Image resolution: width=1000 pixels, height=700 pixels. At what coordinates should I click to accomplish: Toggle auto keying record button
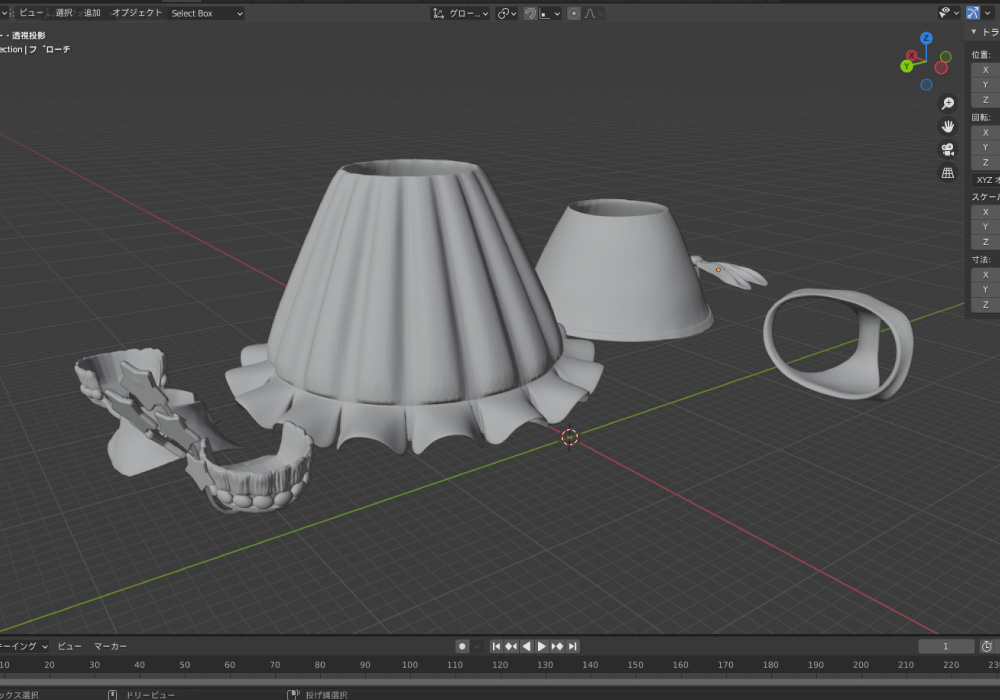coord(462,646)
